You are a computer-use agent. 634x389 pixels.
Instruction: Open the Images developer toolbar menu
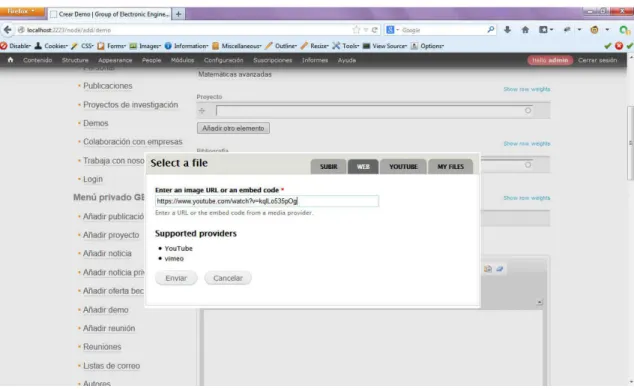tap(145, 46)
